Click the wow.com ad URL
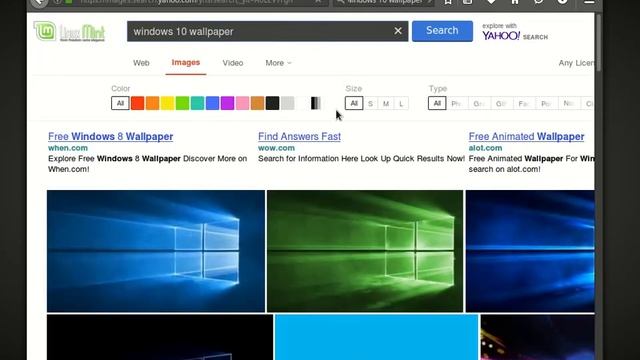The image size is (640, 360). click(276, 148)
